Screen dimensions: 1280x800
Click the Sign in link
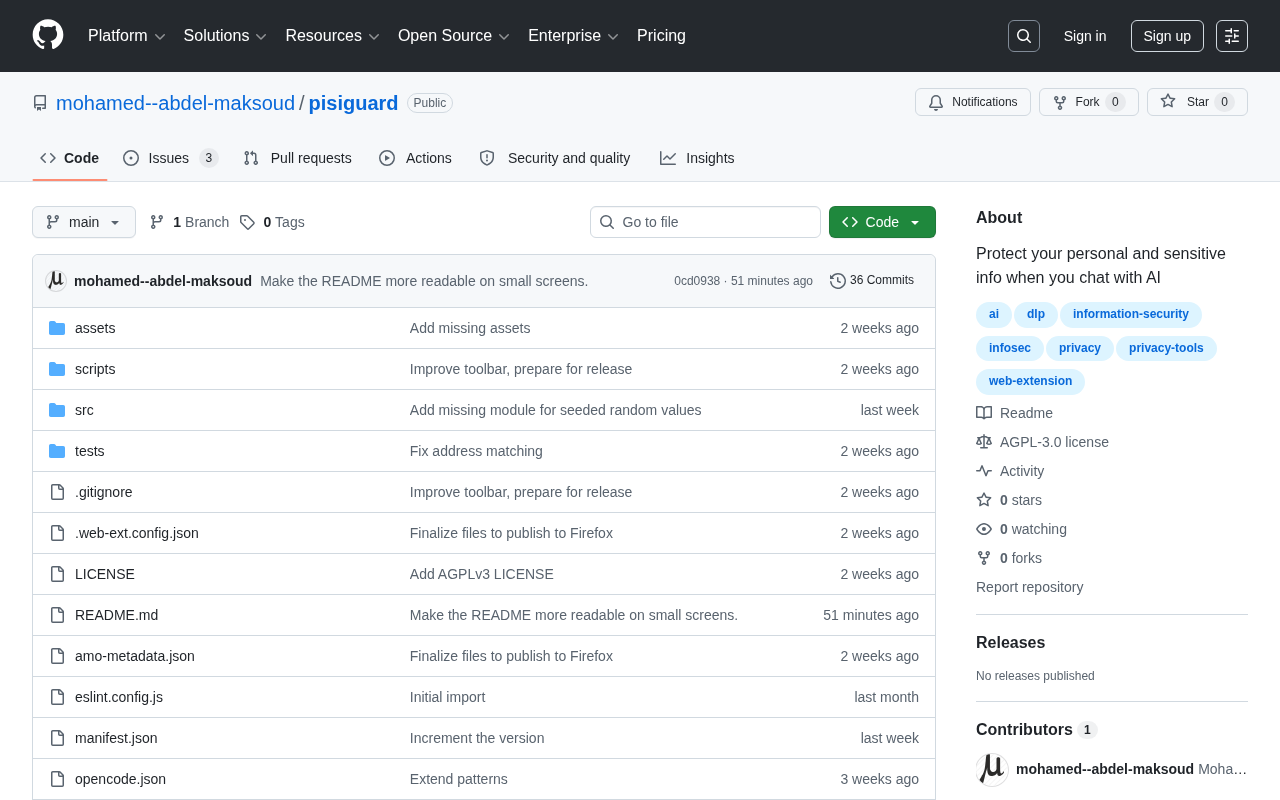(1085, 36)
